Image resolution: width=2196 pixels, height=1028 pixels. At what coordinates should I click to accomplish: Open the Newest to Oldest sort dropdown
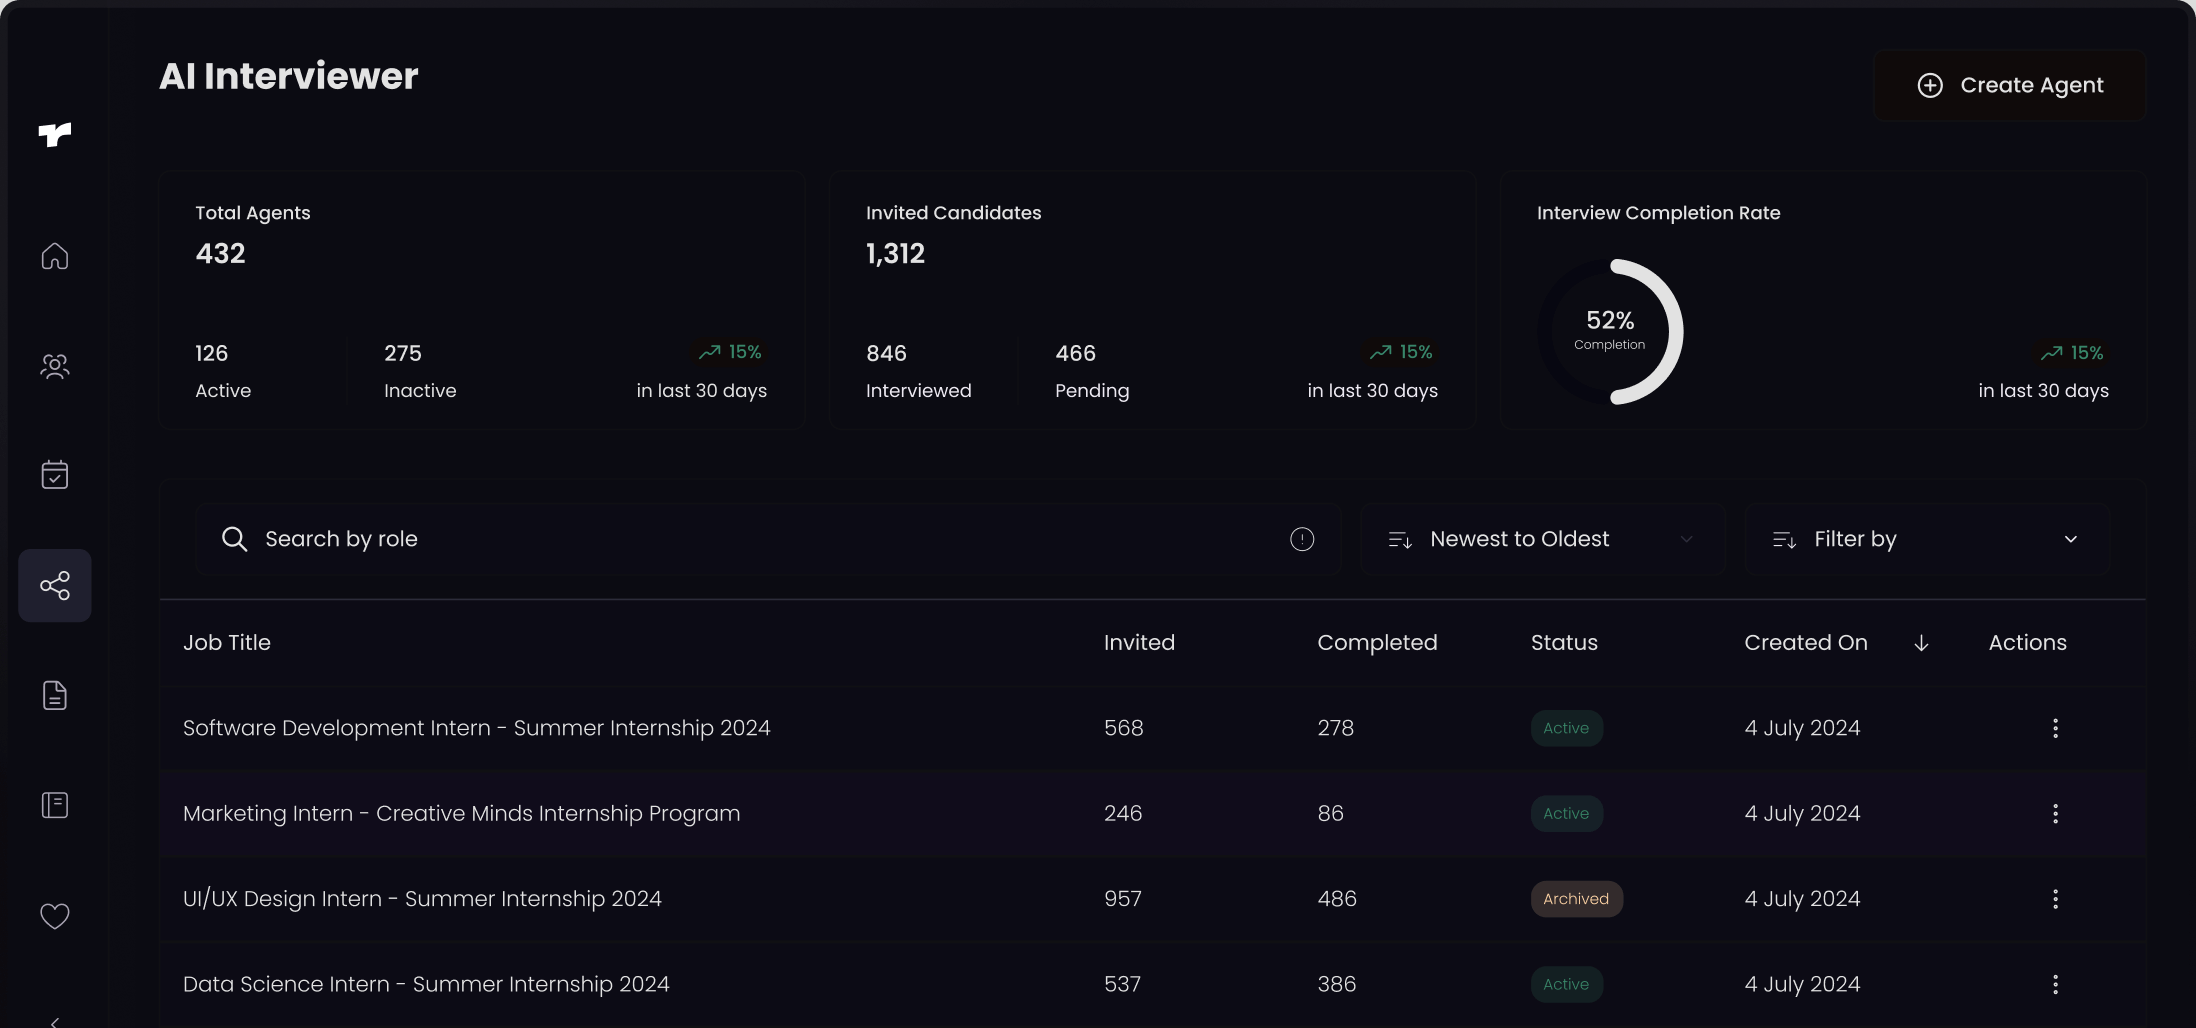click(x=1541, y=539)
